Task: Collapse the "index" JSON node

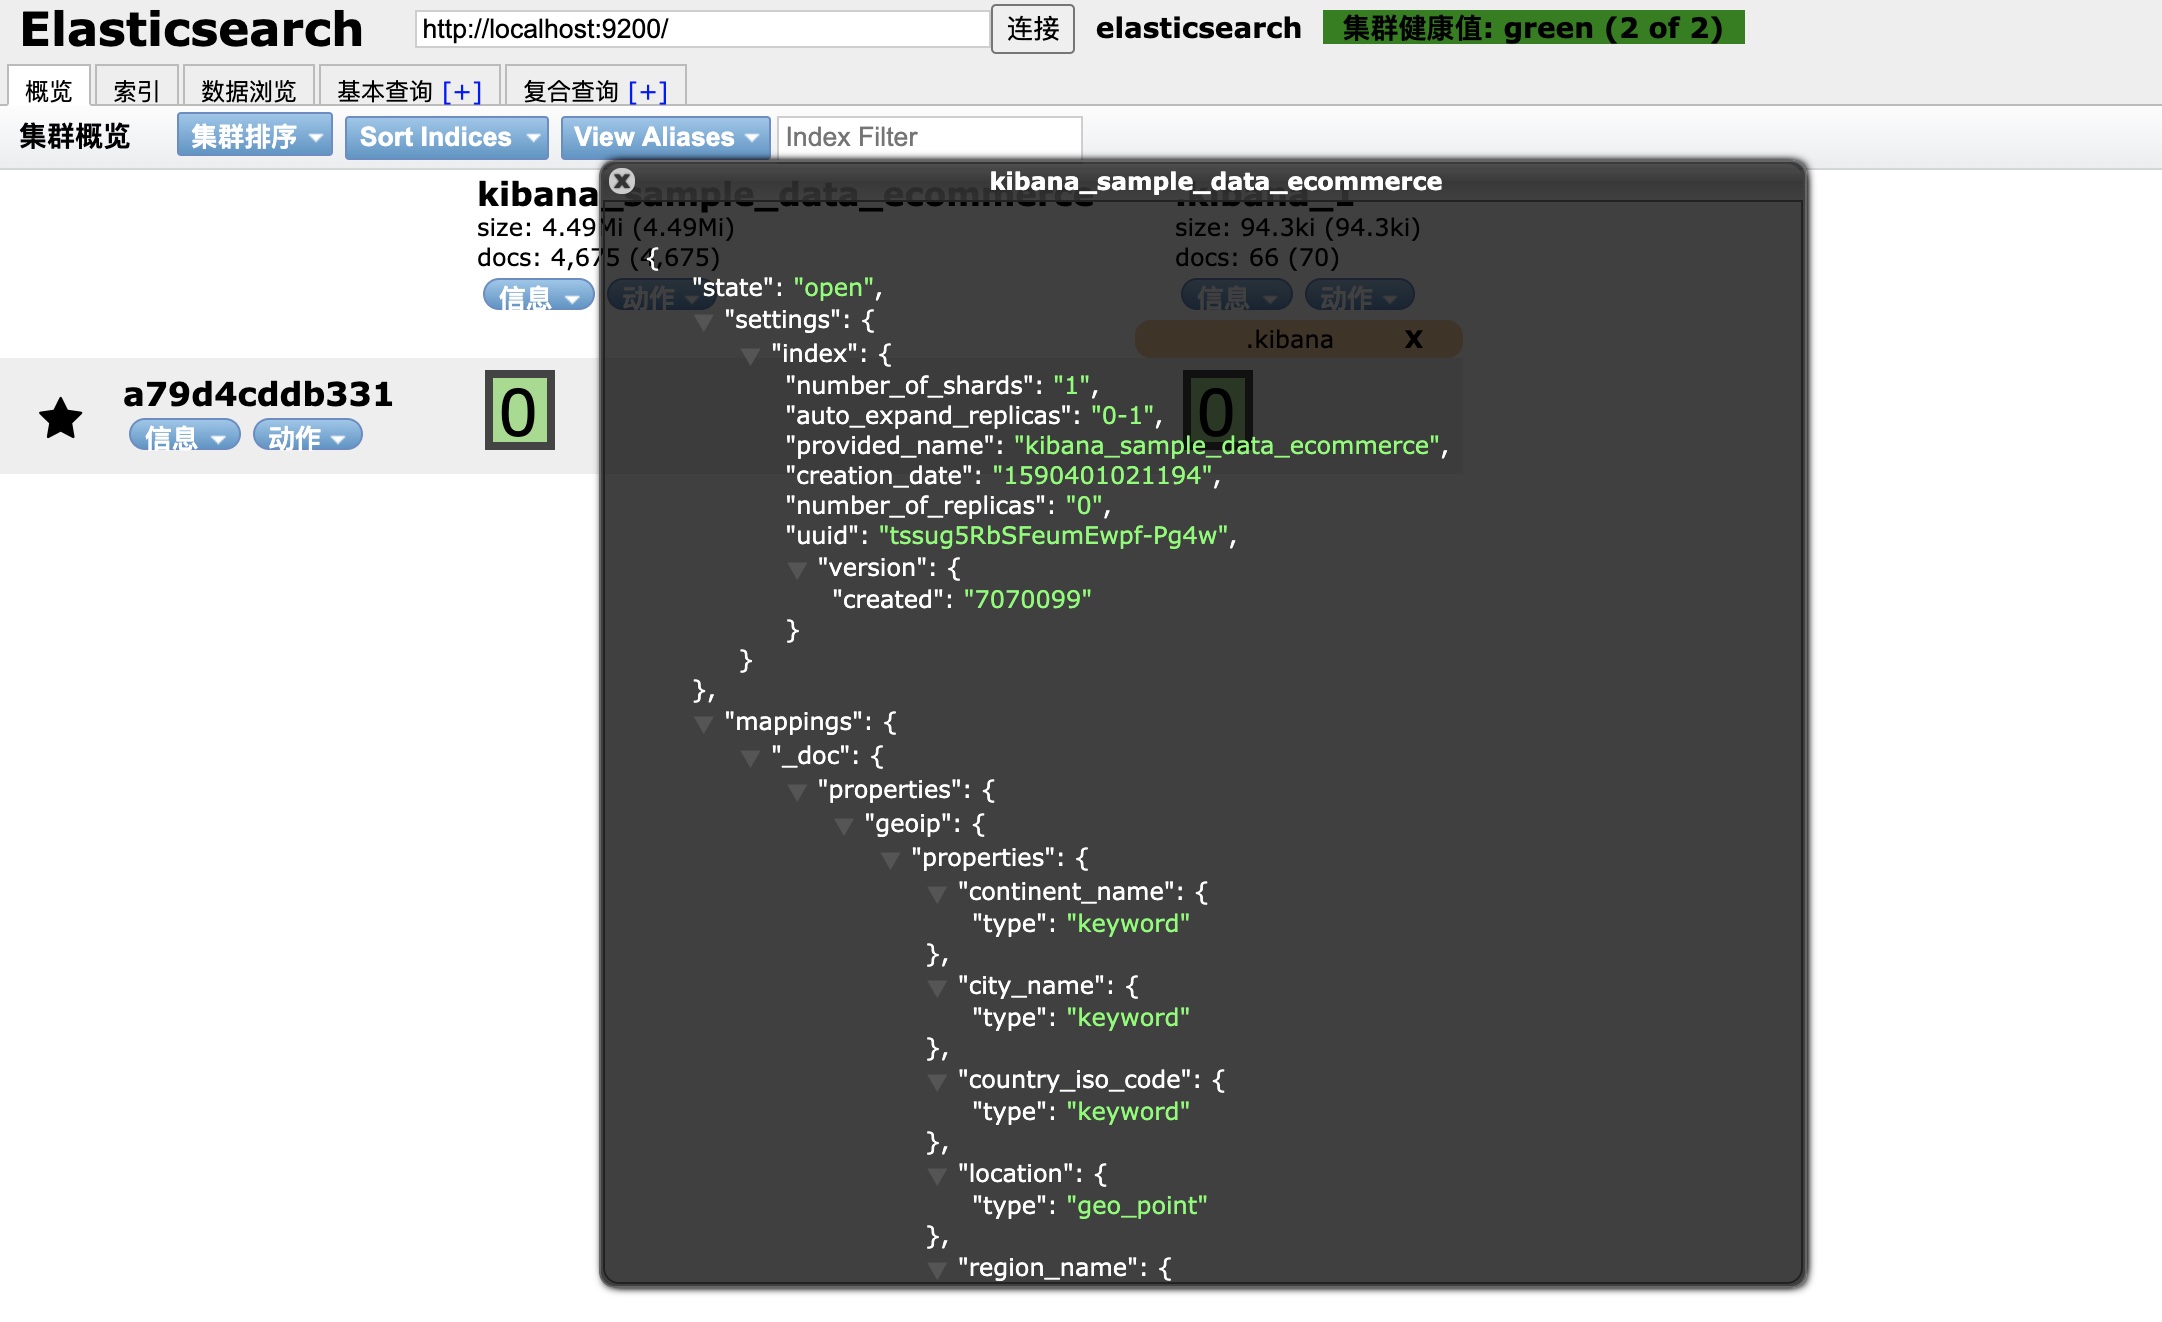Action: point(750,356)
